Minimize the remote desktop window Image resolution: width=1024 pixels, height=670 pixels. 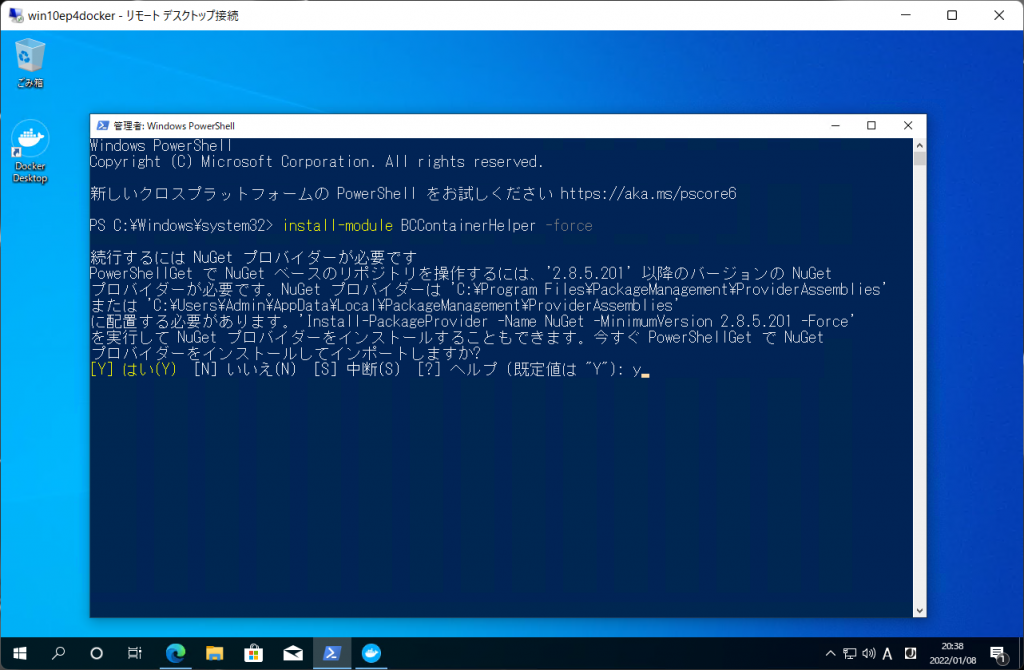pyautogui.click(x=905, y=15)
